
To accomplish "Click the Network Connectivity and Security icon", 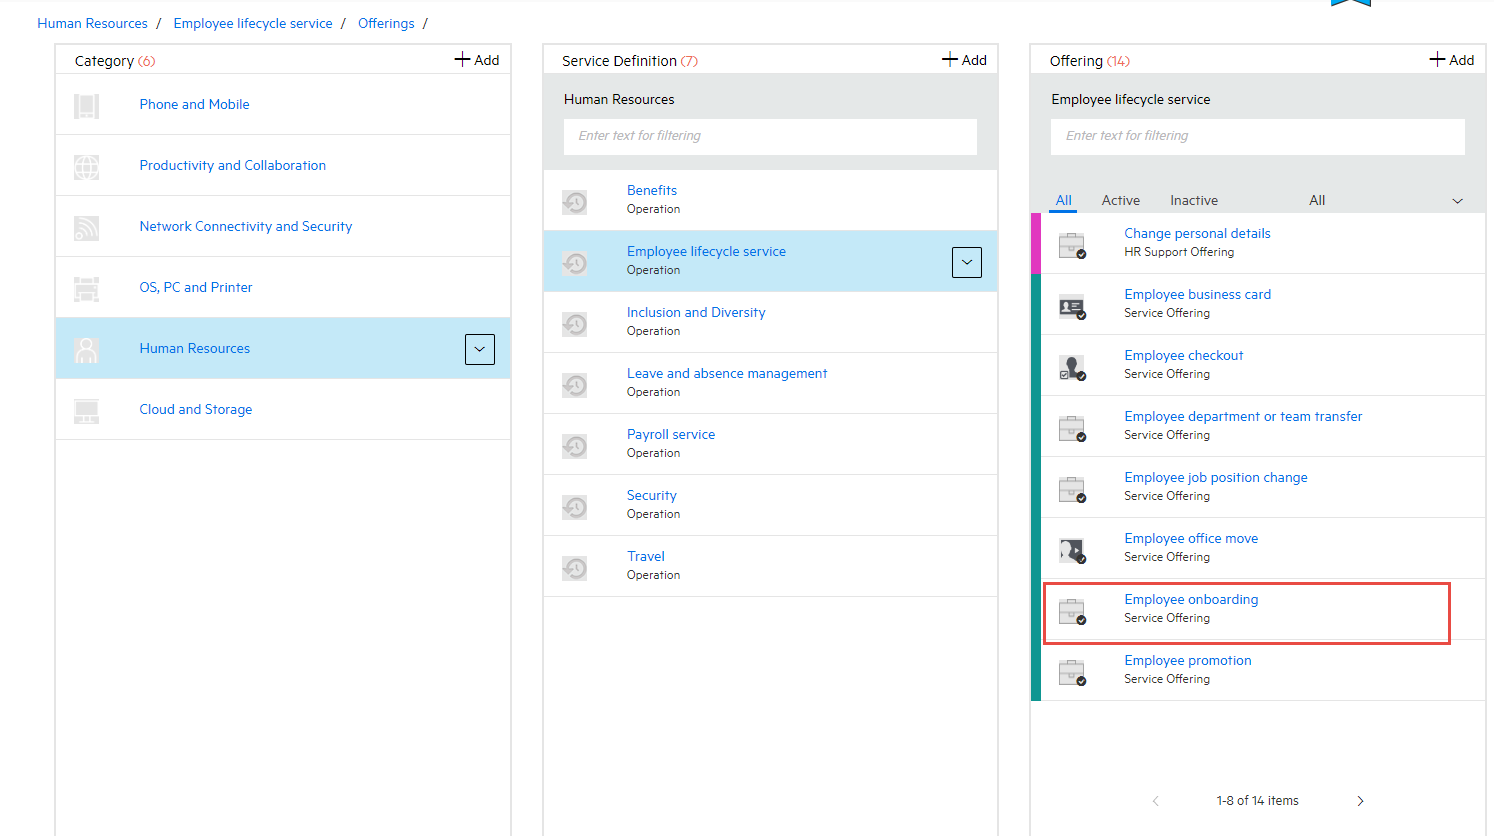I will click(x=87, y=226).
